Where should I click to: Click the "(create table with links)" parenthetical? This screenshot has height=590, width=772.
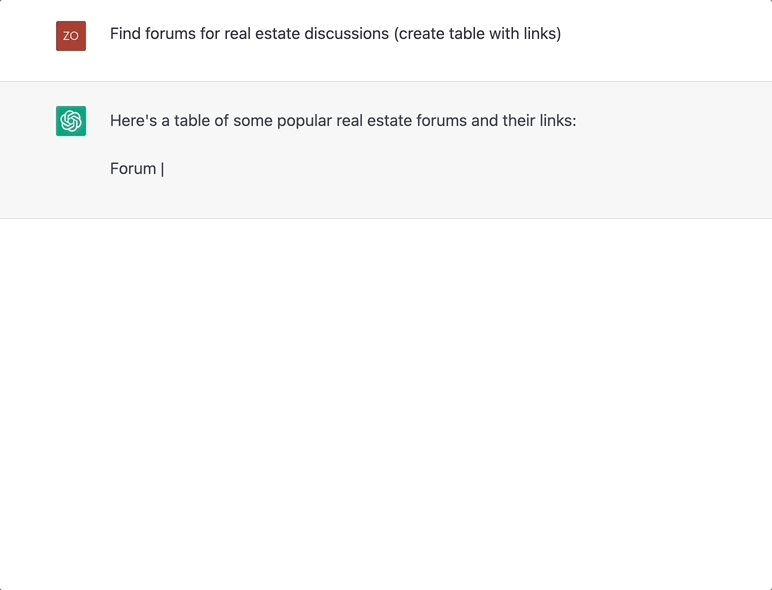(478, 34)
